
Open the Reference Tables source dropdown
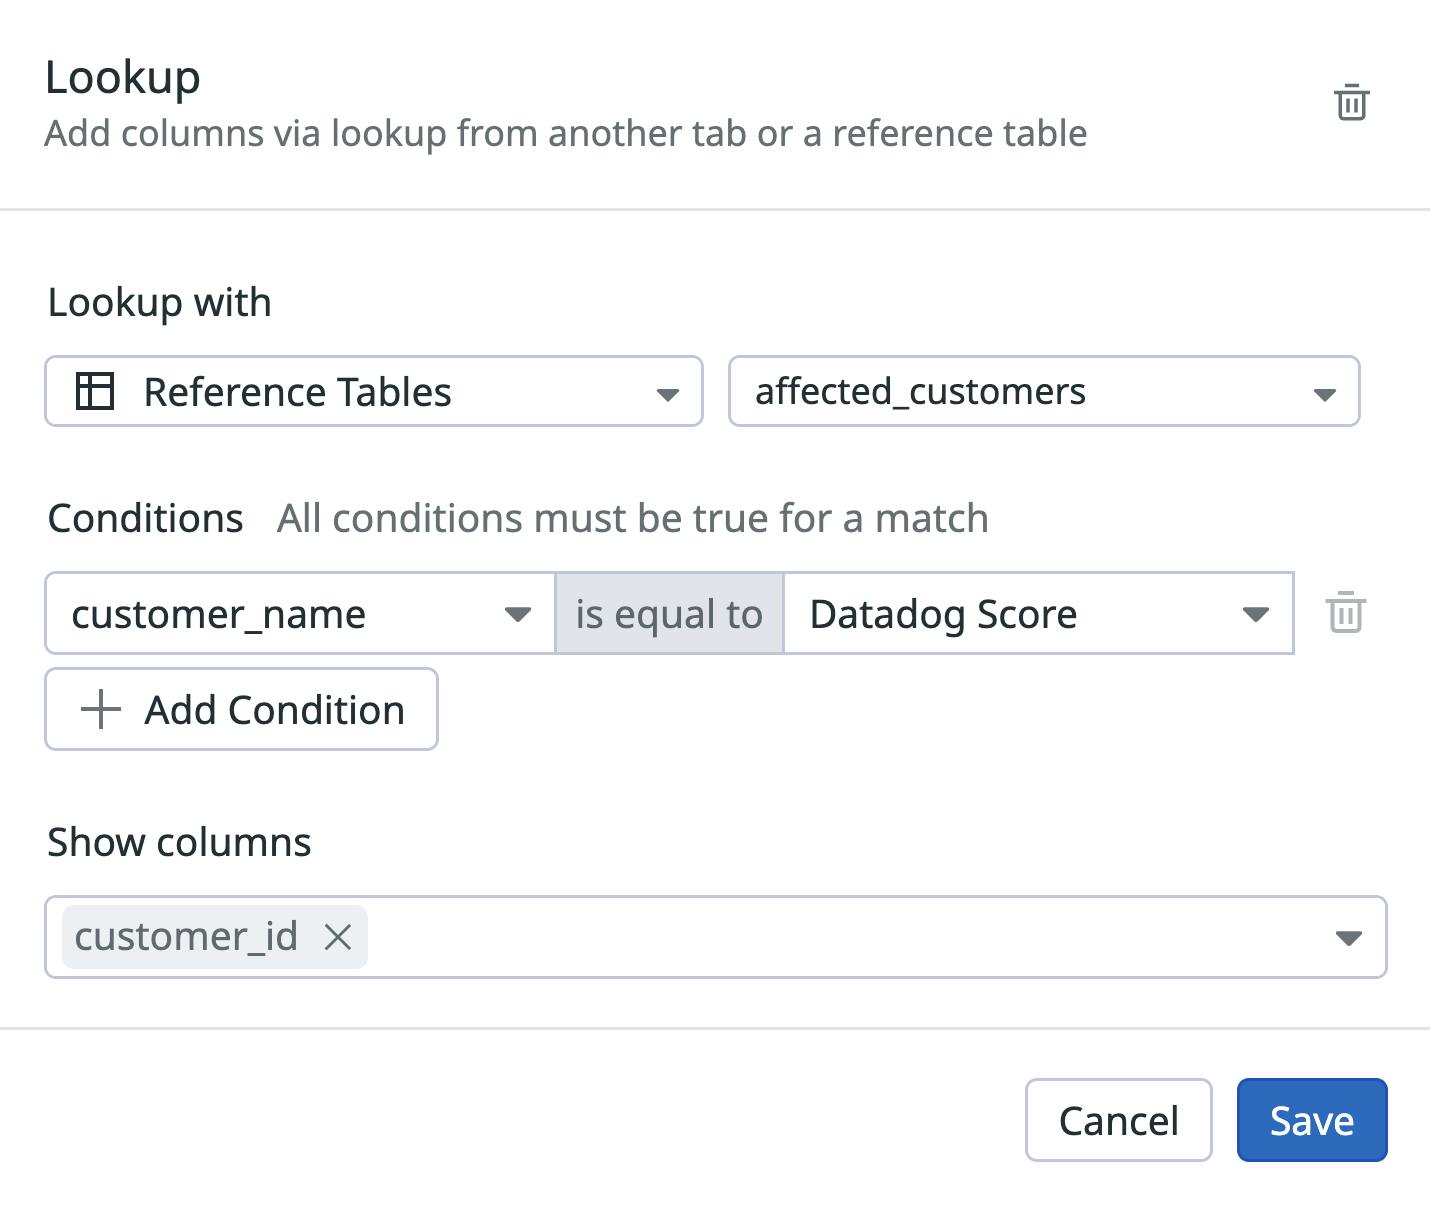tap(374, 392)
